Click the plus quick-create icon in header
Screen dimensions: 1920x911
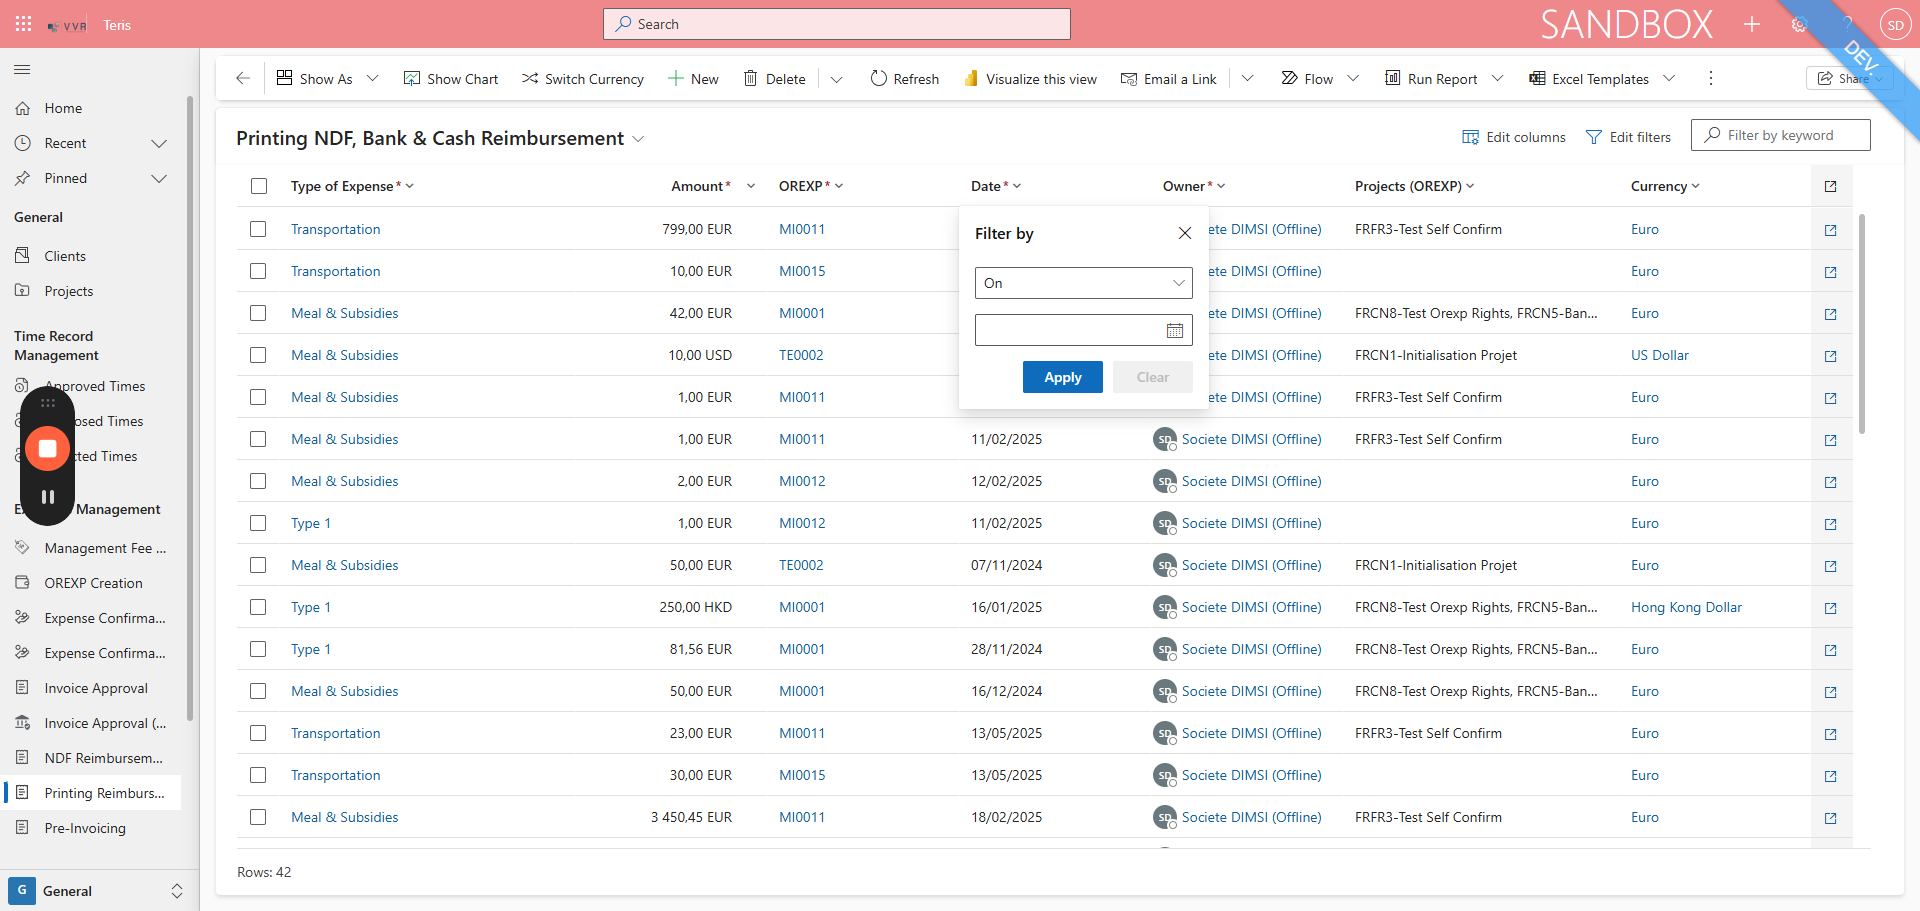[x=1752, y=24]
